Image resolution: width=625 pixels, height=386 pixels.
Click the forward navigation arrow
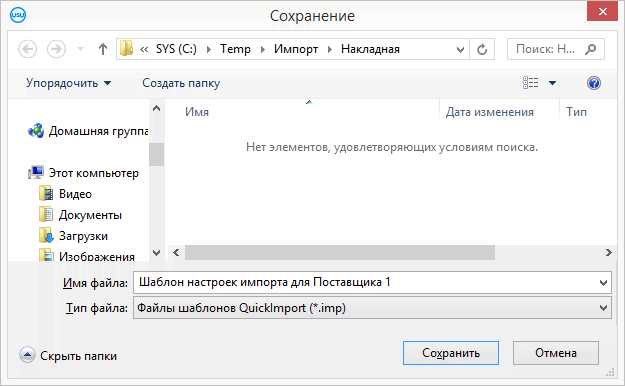pyautogui.click(x=56, y=49)
